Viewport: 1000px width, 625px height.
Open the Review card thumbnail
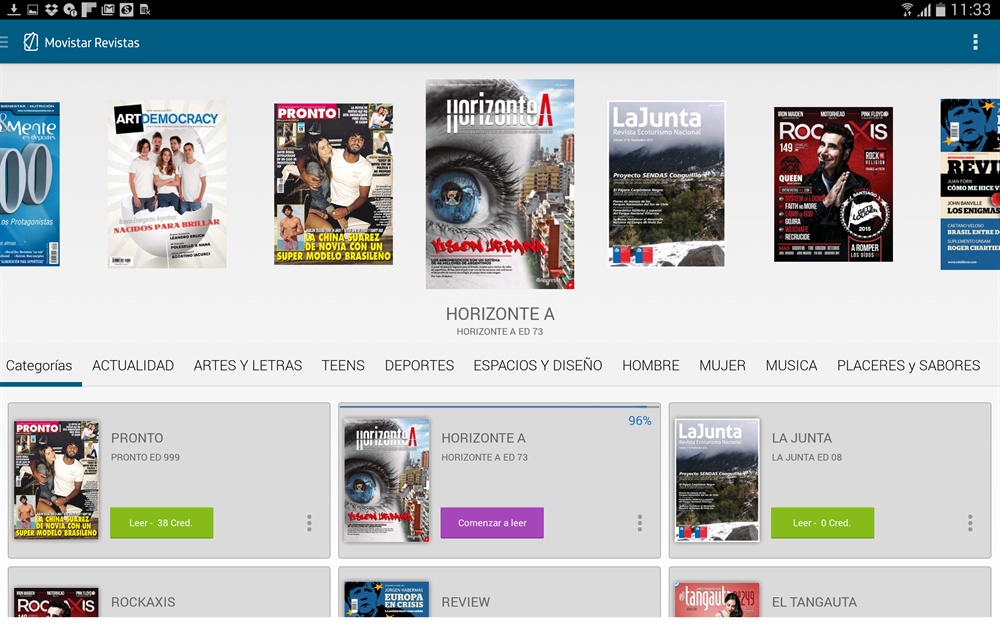pos(386,599)
